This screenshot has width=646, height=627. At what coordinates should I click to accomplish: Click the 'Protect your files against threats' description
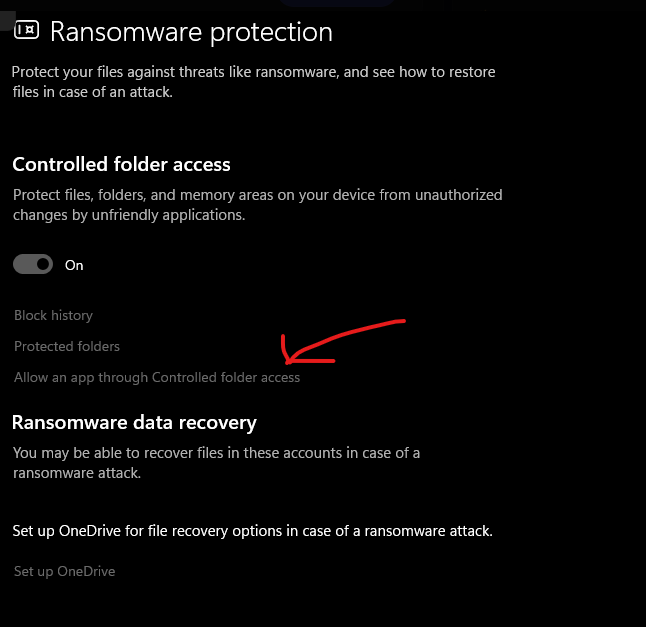253,72
